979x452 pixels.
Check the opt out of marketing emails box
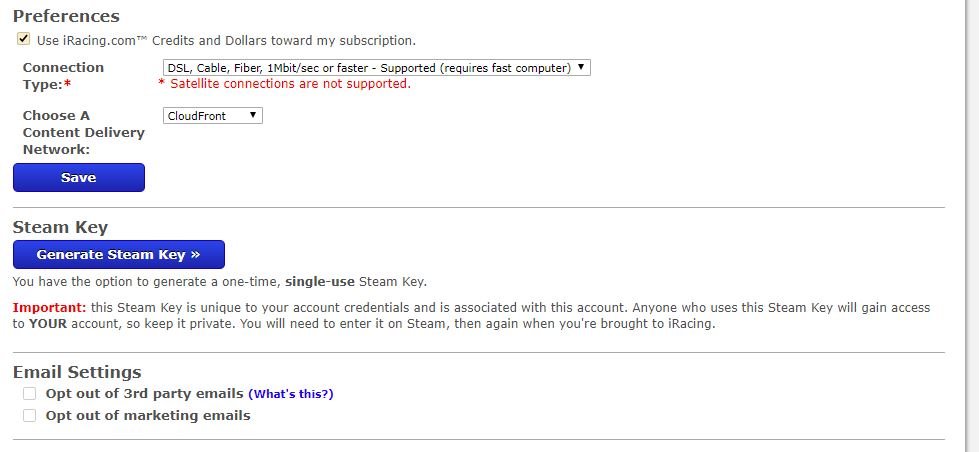(30, 415)
